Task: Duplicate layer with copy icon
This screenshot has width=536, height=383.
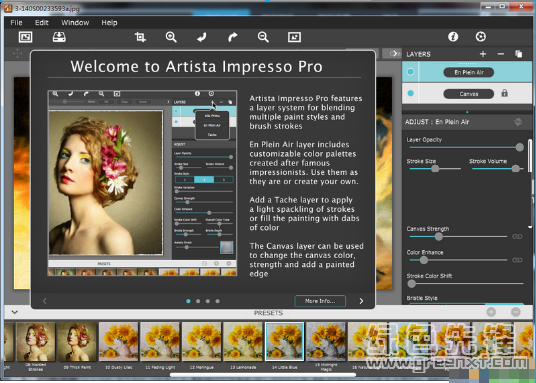Action: [x=519, y=54]
